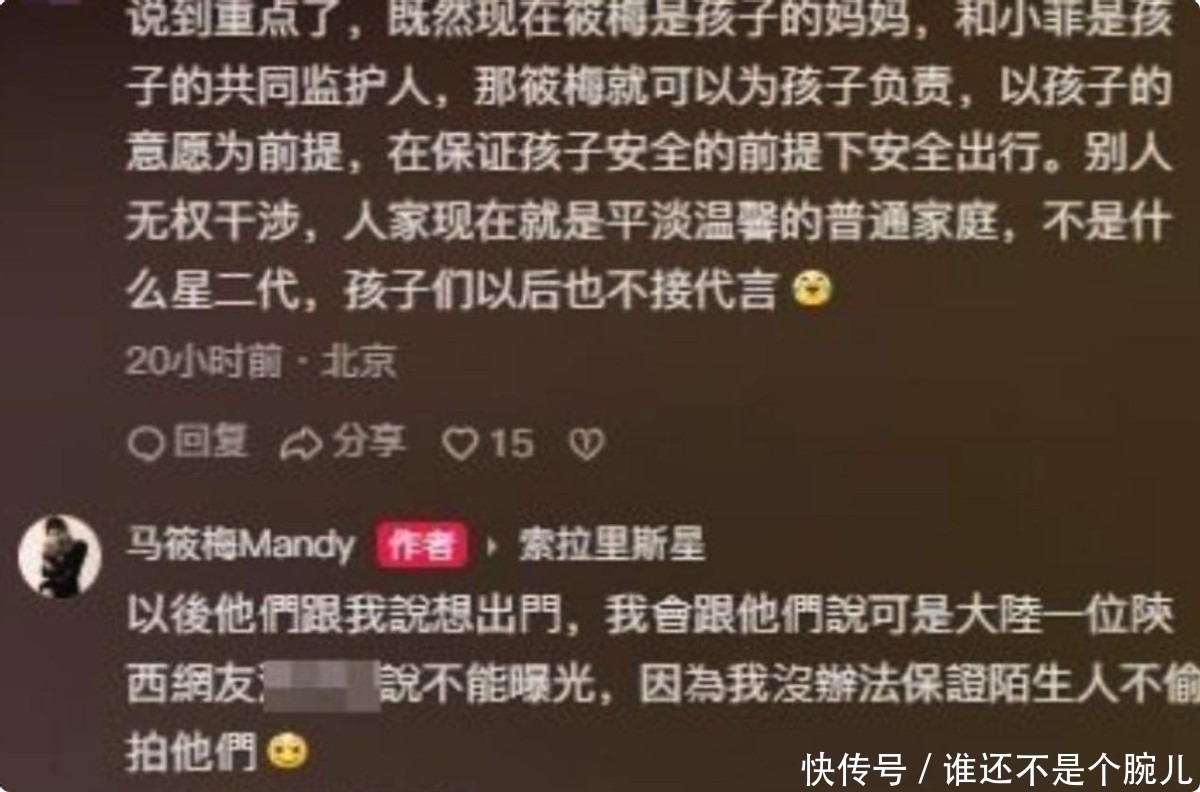Click the 北京 location tag
The image size is (1200, 792).
pyautogui.click(x=359, y=364)
